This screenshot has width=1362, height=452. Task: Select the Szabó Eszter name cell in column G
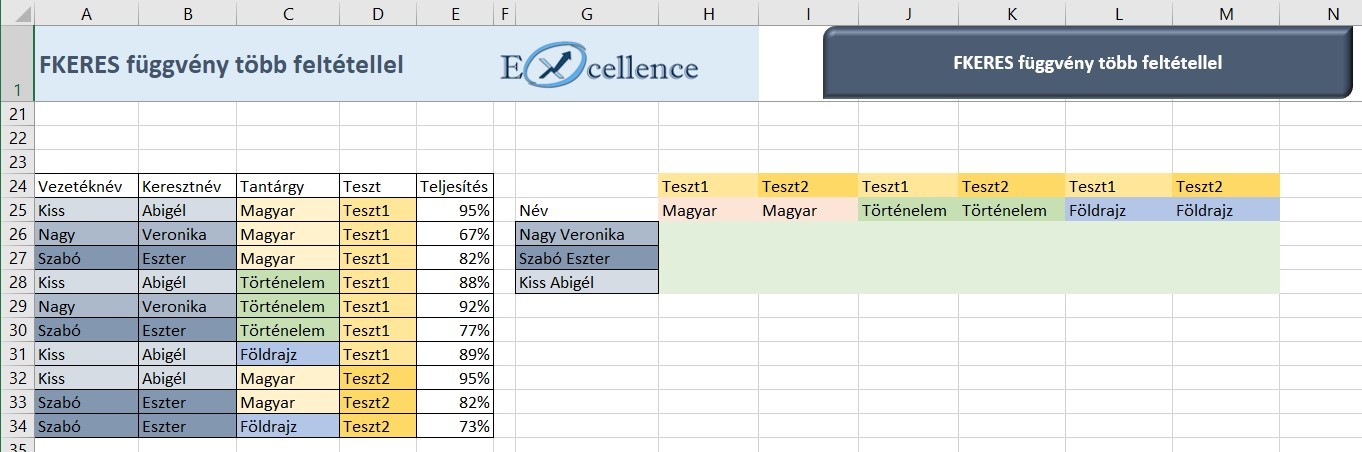click(x=587, y=258)
